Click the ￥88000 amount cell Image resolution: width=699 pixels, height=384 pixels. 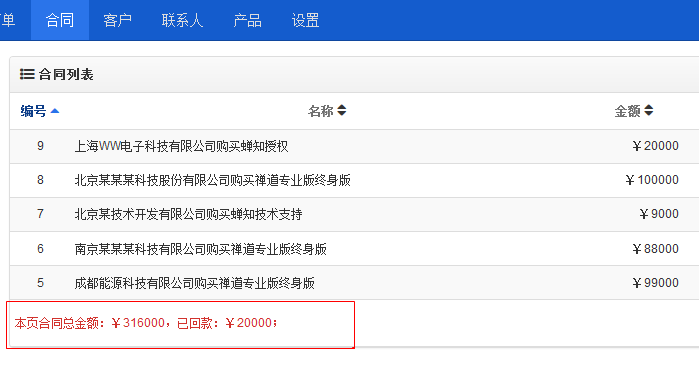tap(655, 248)
